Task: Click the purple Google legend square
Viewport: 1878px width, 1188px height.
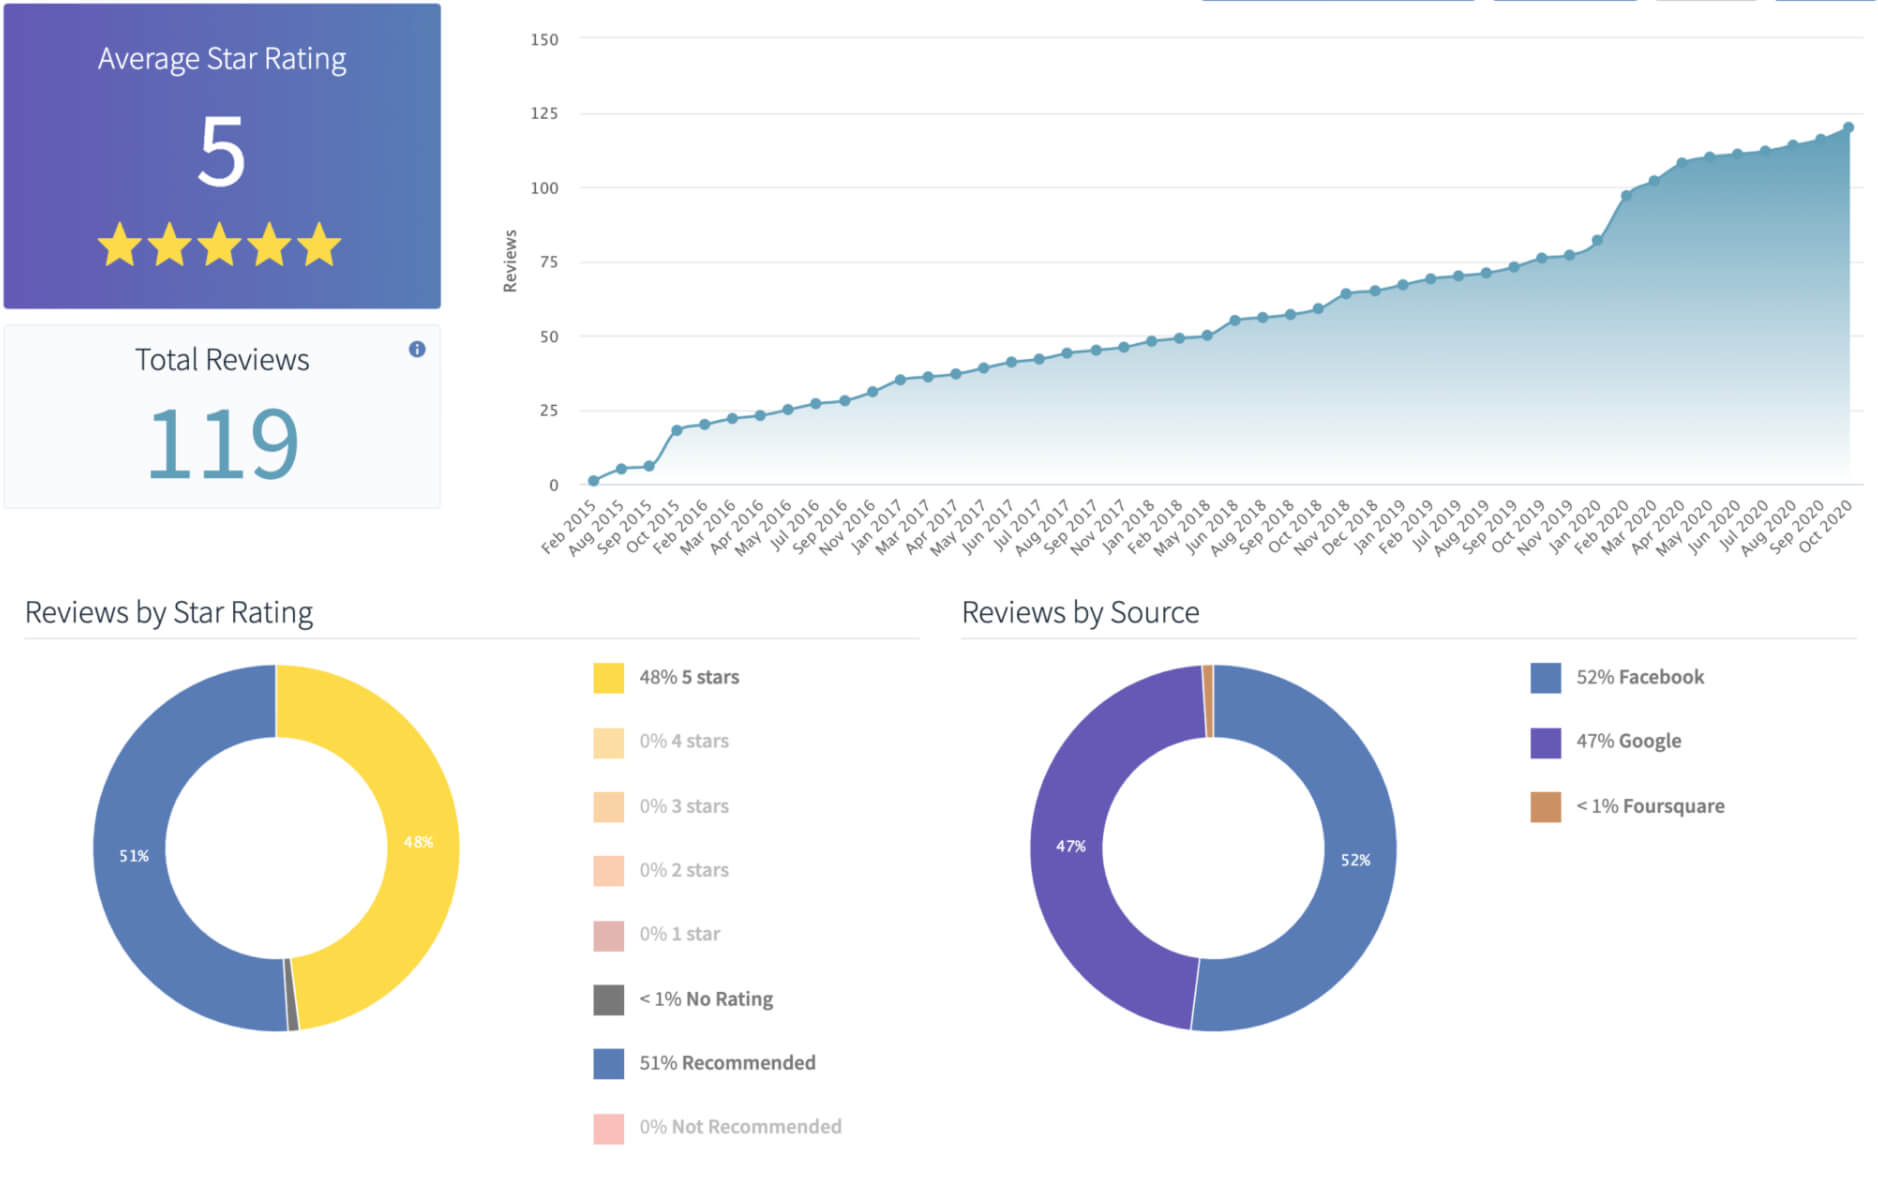Action: click(x=1545, y=742)
